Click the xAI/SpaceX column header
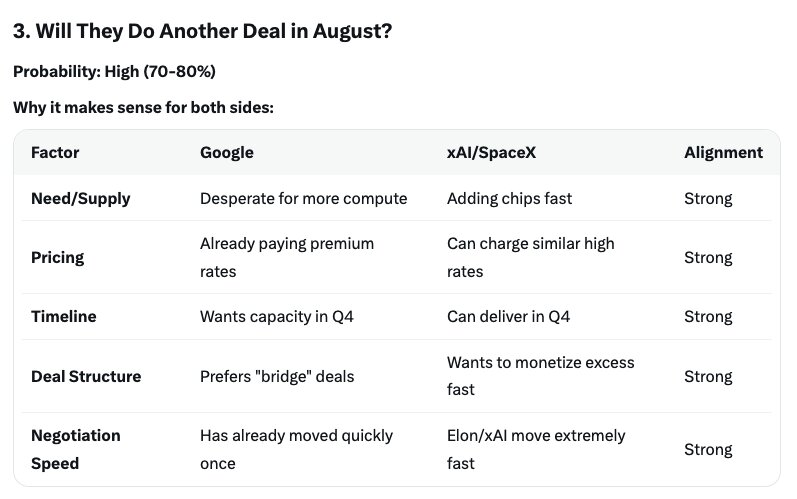Image resolution: width=797 pixels, height=499 pixels. tap(492, 152)
